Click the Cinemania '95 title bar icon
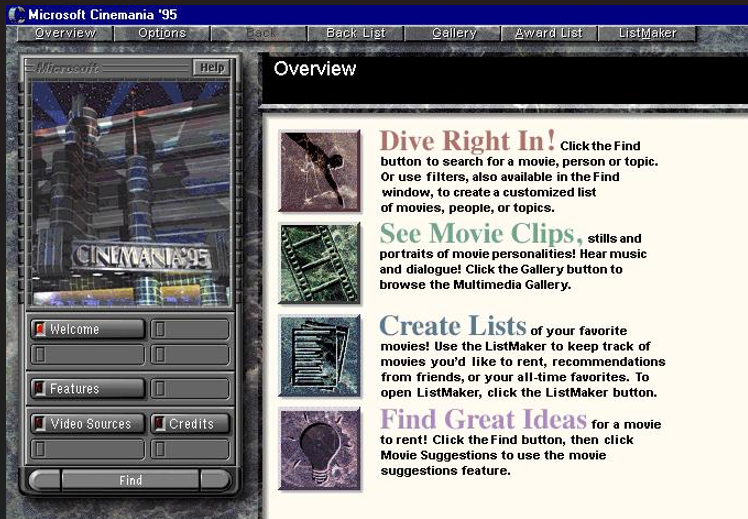The image size is (748, 519). click(17, 14)
